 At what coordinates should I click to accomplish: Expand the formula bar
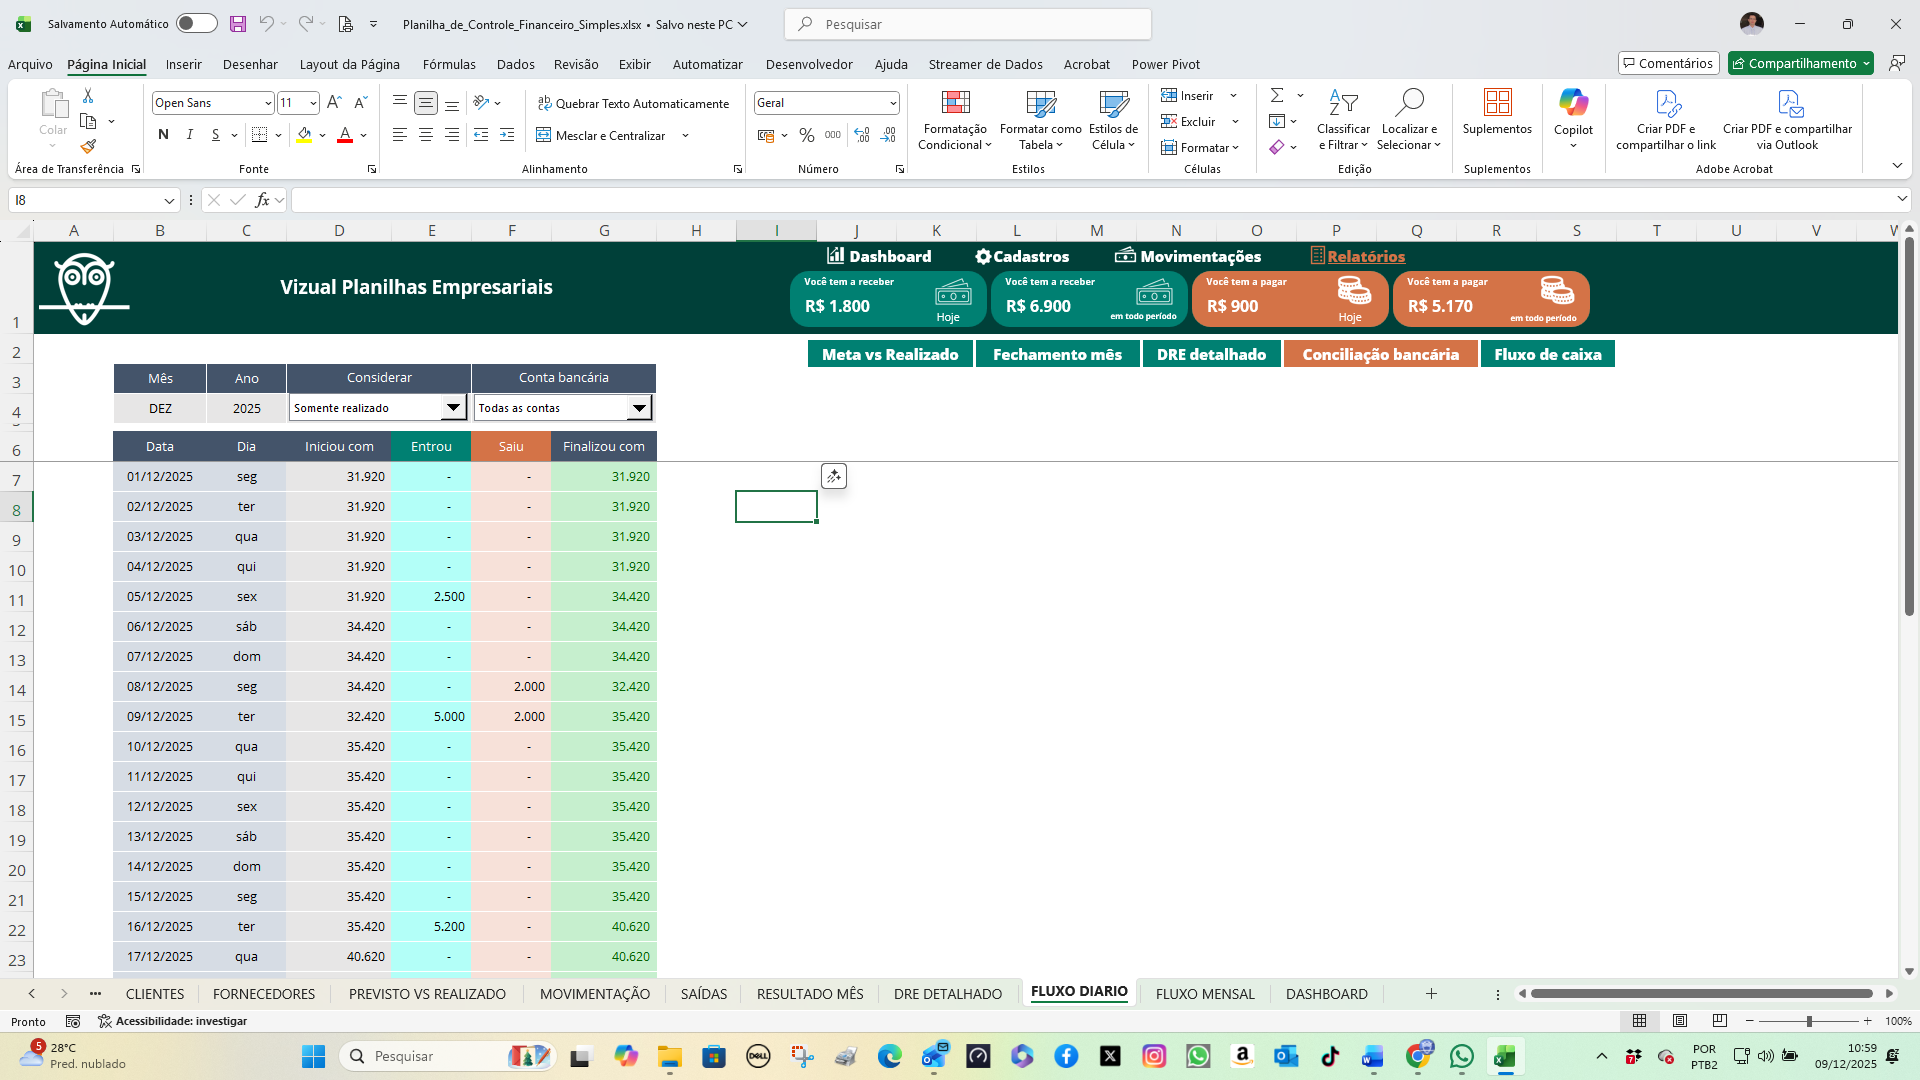click(x=1901, y=200)
